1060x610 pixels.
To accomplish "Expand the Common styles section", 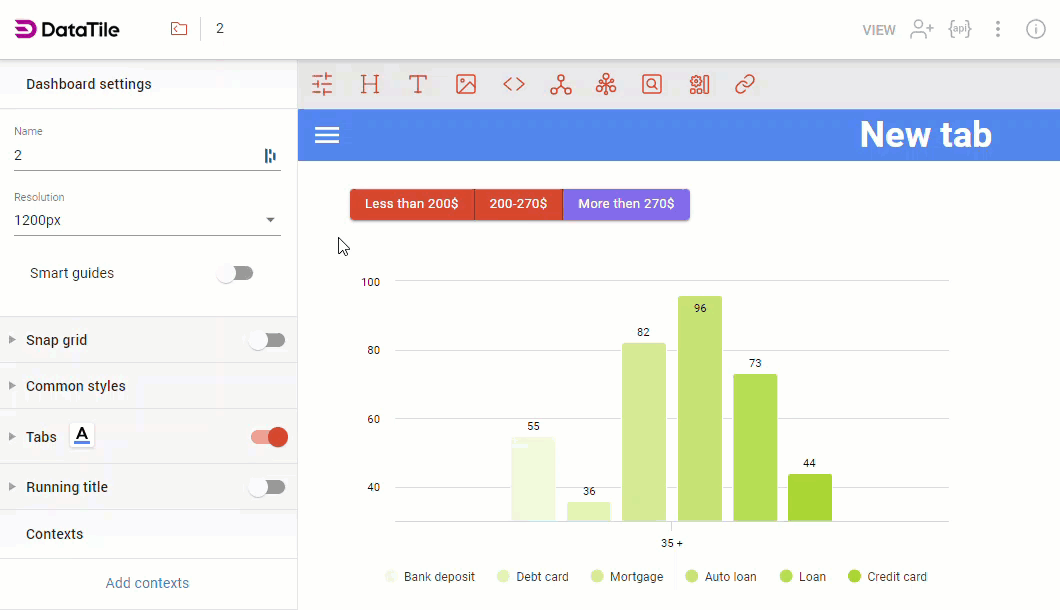I will pos(76,386).
